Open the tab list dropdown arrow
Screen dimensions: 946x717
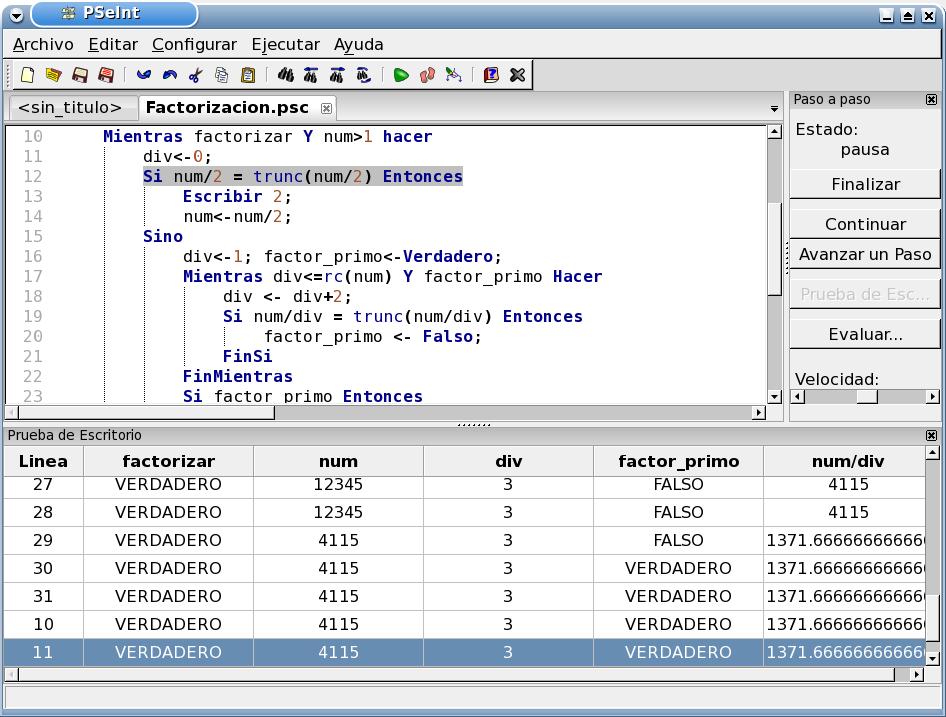click(774, 109)
